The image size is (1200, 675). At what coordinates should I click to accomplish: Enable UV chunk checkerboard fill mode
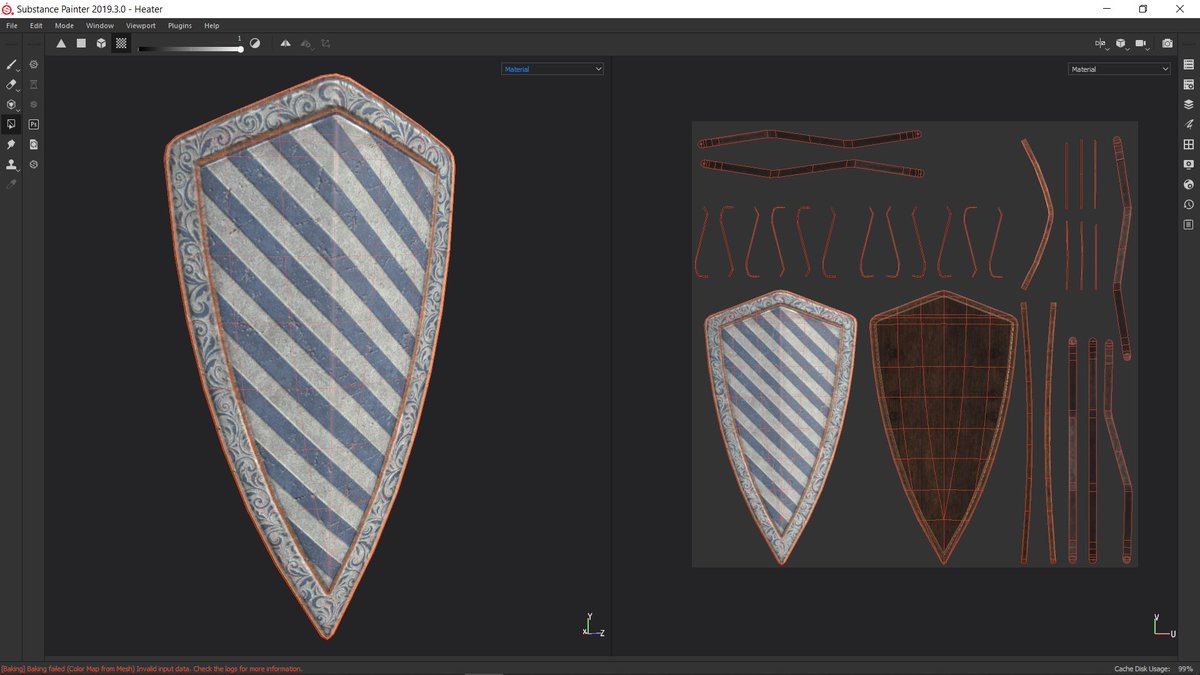(121, 44)
